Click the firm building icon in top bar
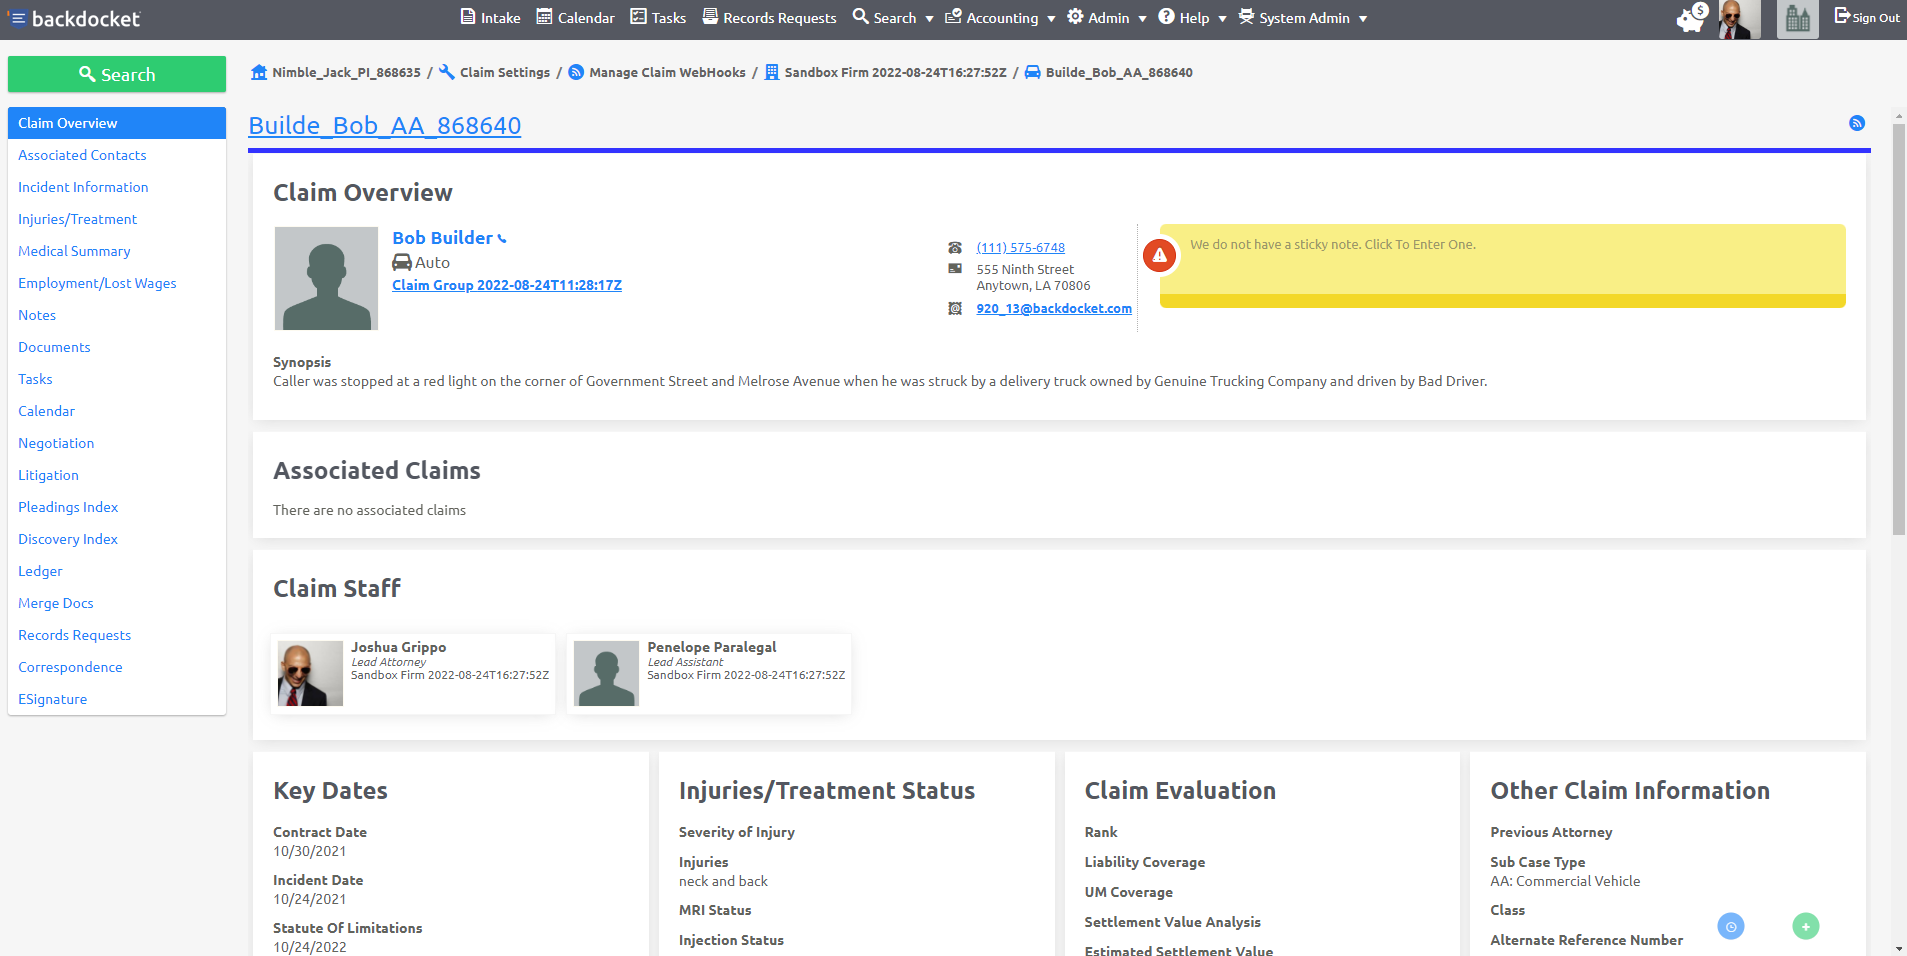Viewport: 1907px width, 956px height. [1797, 18]
